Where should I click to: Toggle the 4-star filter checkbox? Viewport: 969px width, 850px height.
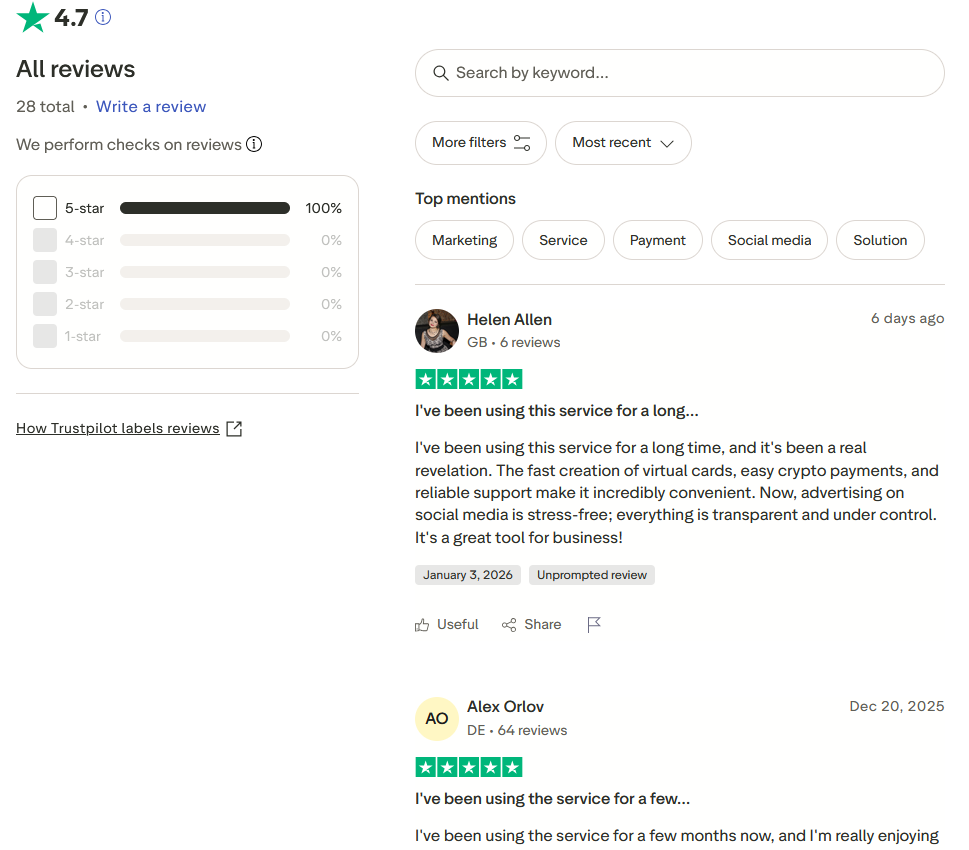(45, 240)
